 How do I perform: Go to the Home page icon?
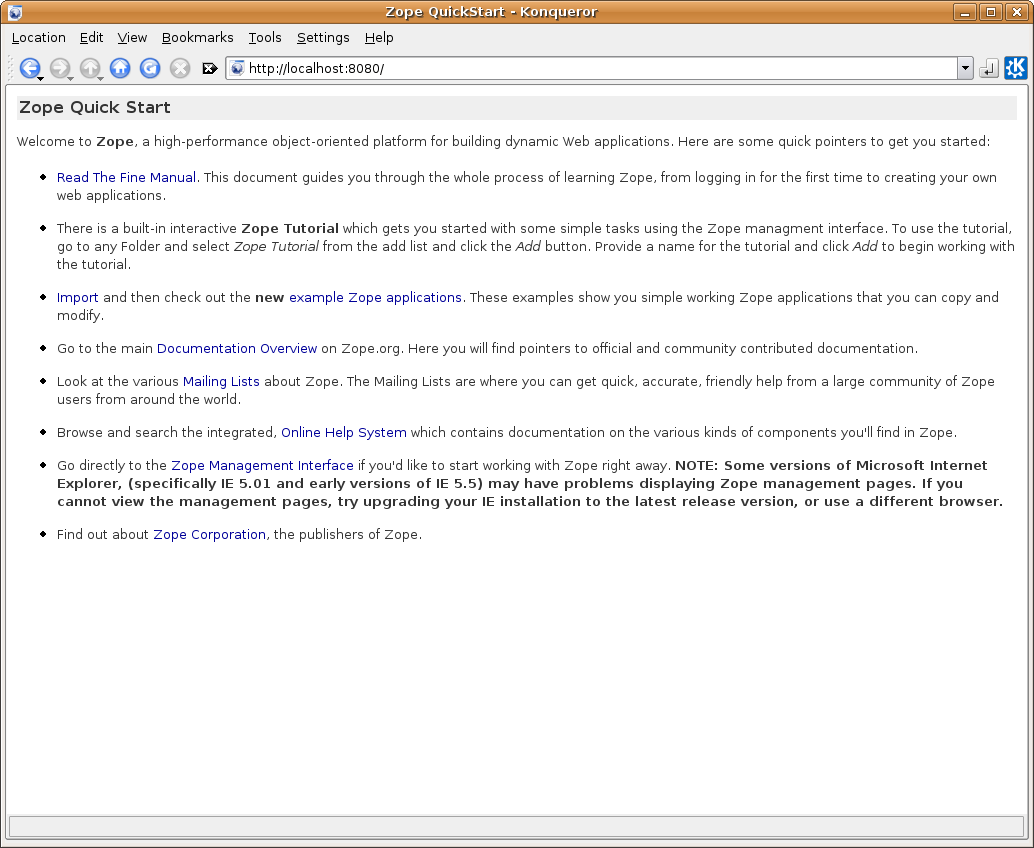120,68
